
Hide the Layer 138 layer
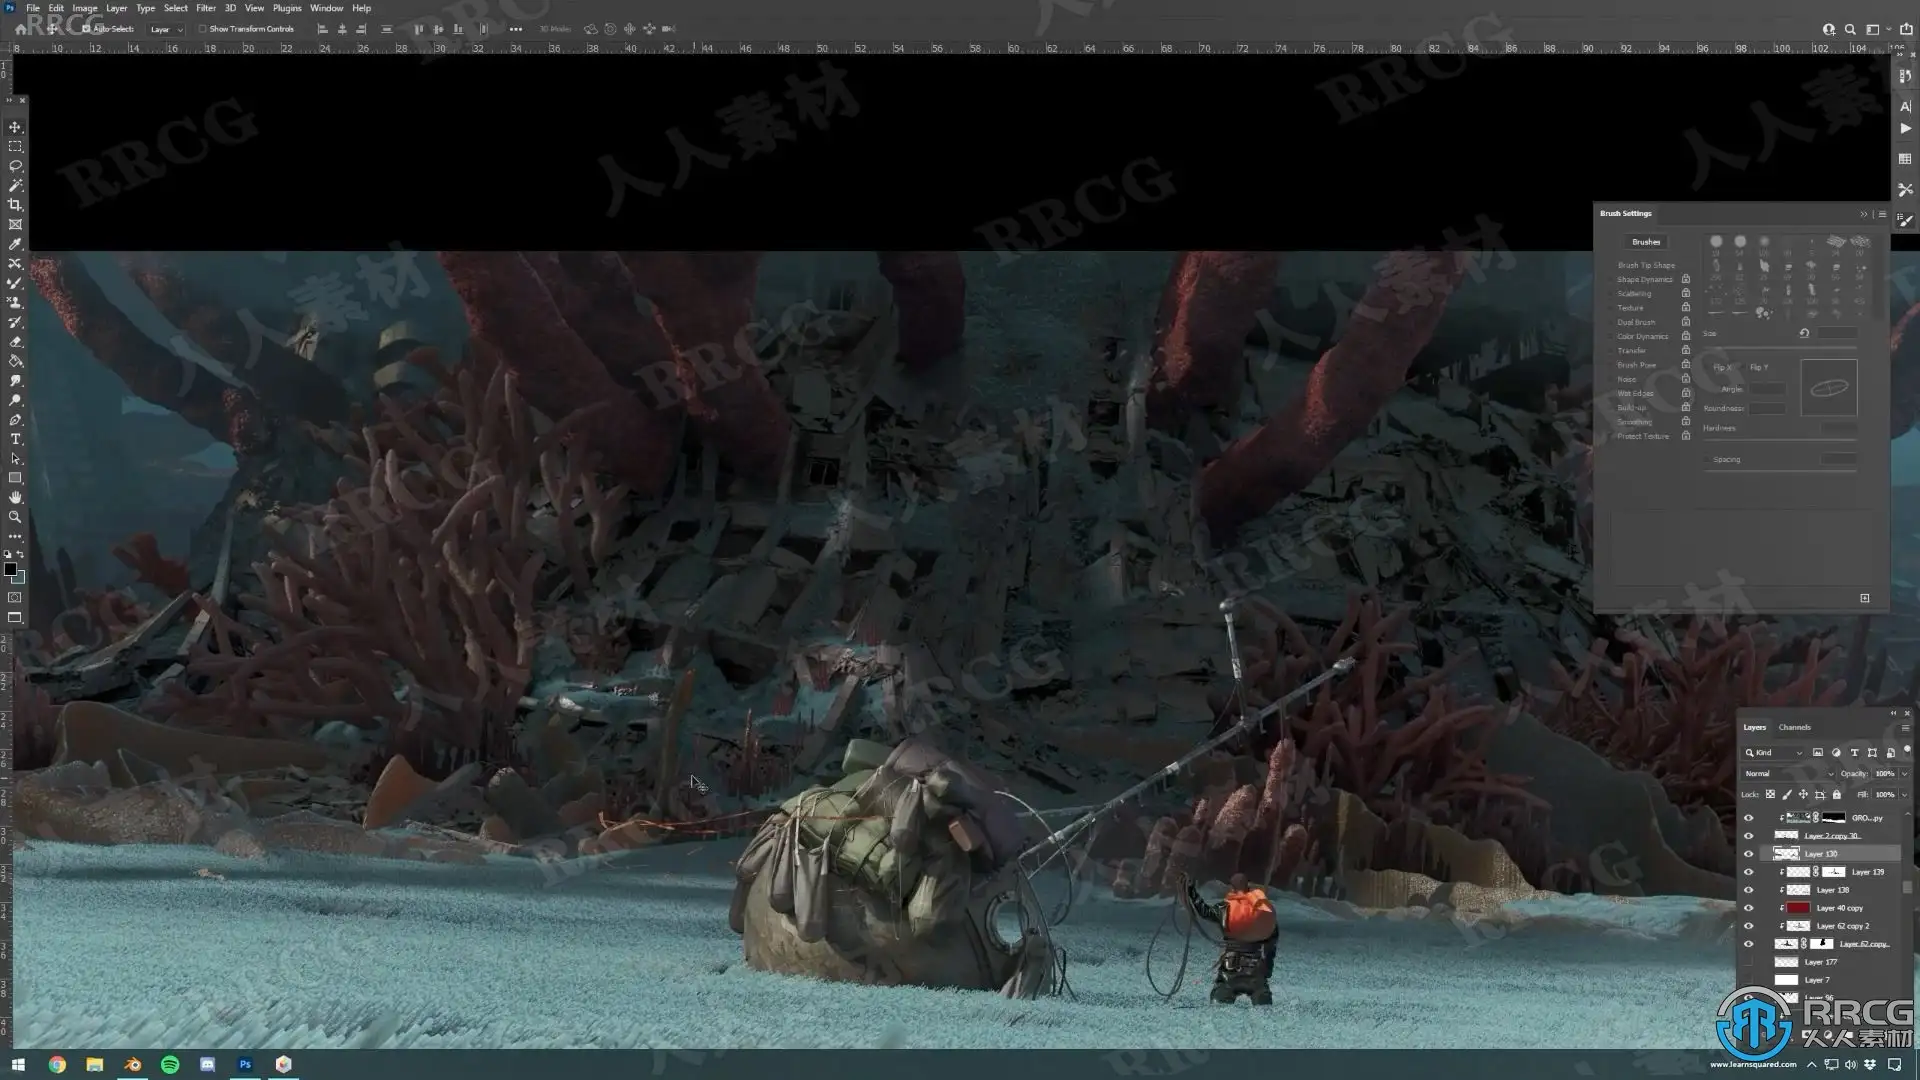click(1748, 890)
